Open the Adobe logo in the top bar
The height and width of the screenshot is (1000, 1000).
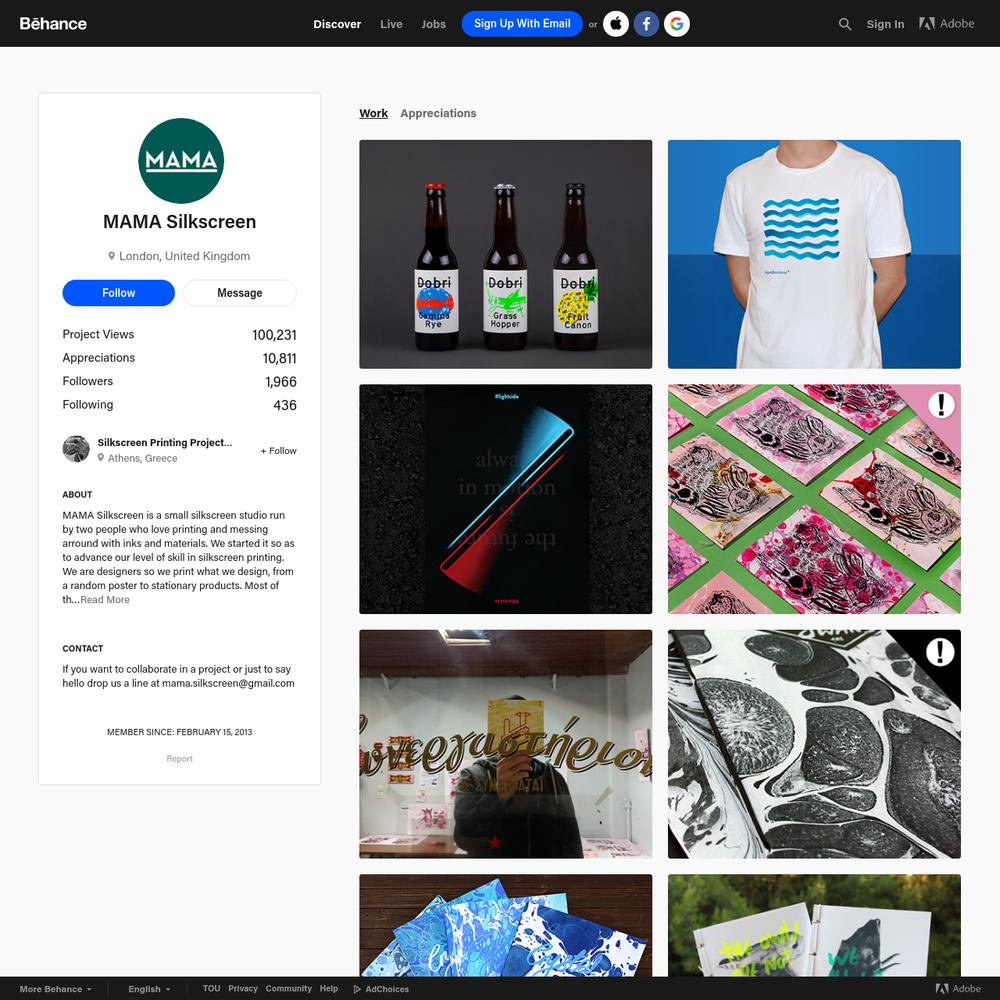(946, 24)
